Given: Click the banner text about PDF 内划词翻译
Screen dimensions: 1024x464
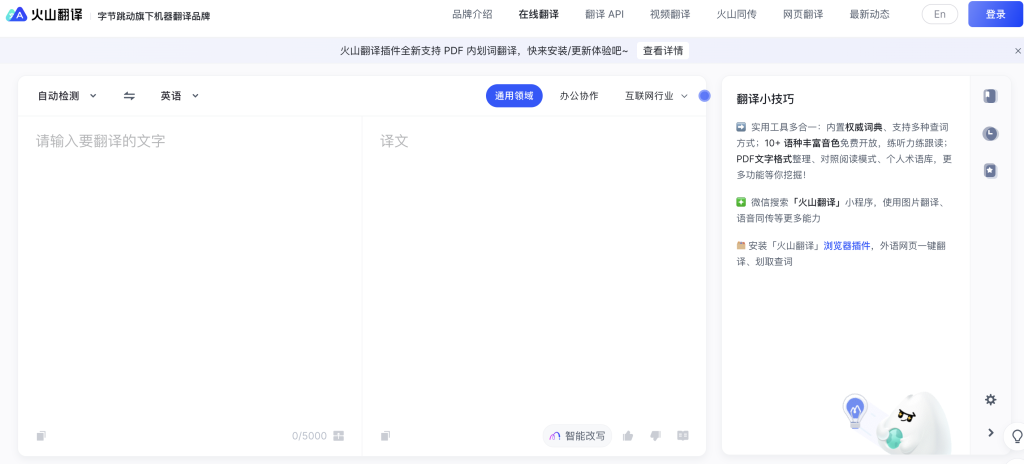Looking at the screenshot, I should coord(484,50).
